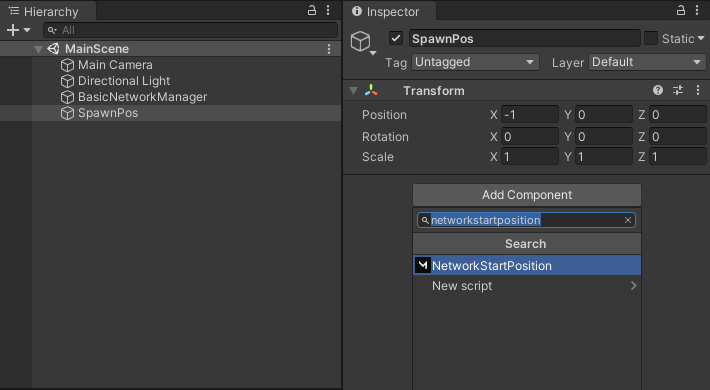Disable the SpawnPos active checkbox
Screen dimensions: 710x390
click(x=396, y=39)
